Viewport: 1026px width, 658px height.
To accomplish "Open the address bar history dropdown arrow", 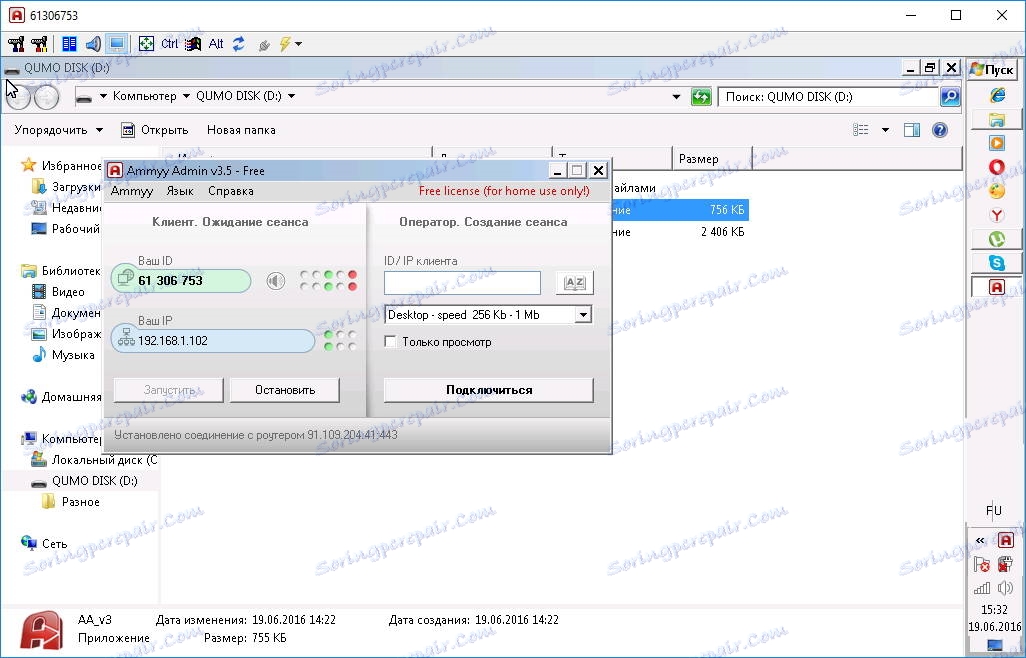I will point(677,97).
